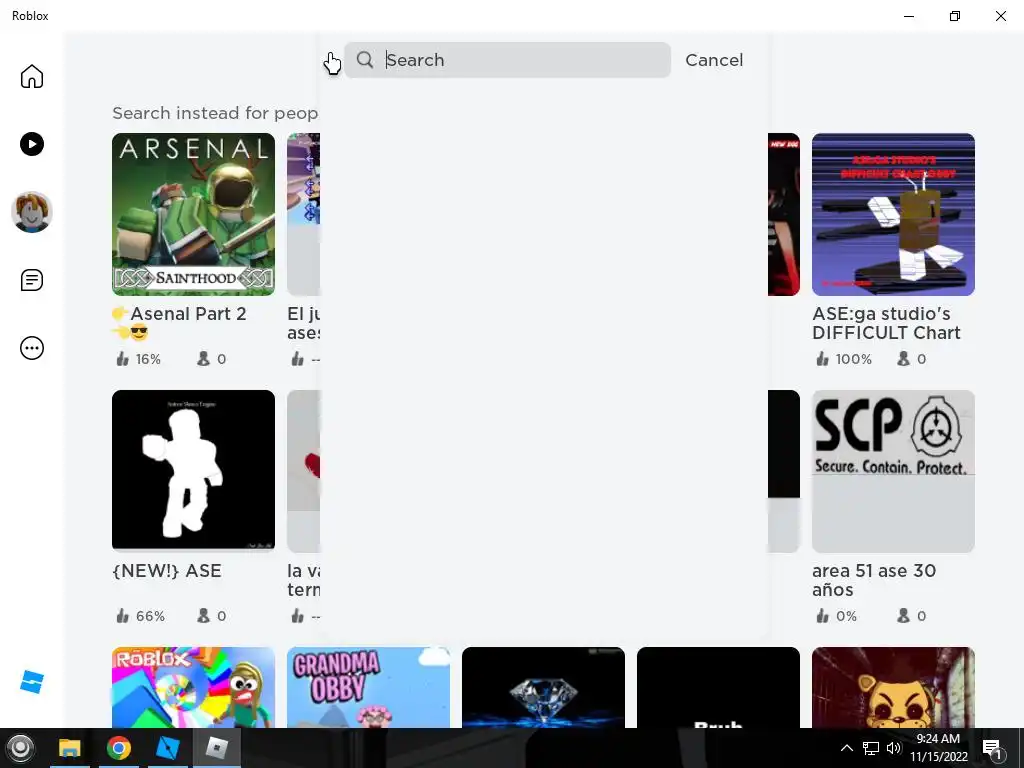Click the thumbs-up icon under area 51 ase
This screenshot has width=1024, height=768.
(822, 615)
